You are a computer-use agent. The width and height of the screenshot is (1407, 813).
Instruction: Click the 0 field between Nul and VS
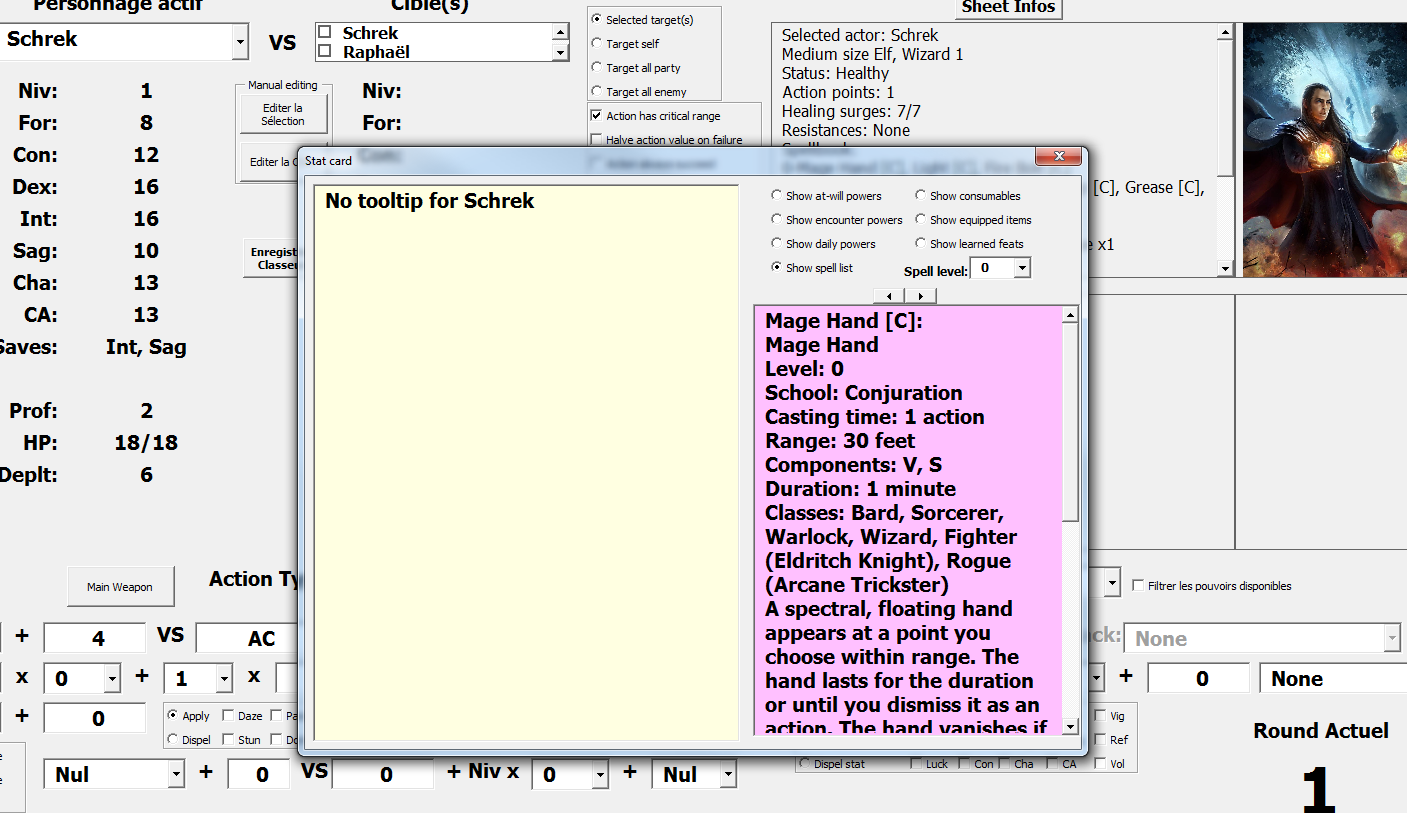[x=260, y=775]
